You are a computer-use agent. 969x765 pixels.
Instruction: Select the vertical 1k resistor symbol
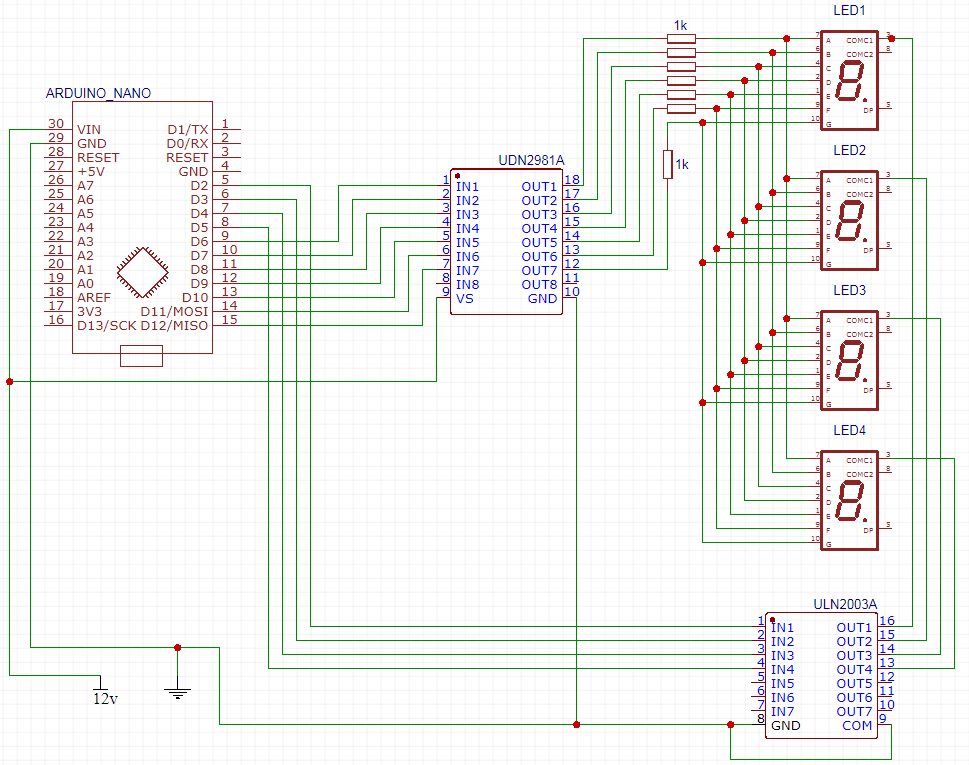(x=667, y=164)
